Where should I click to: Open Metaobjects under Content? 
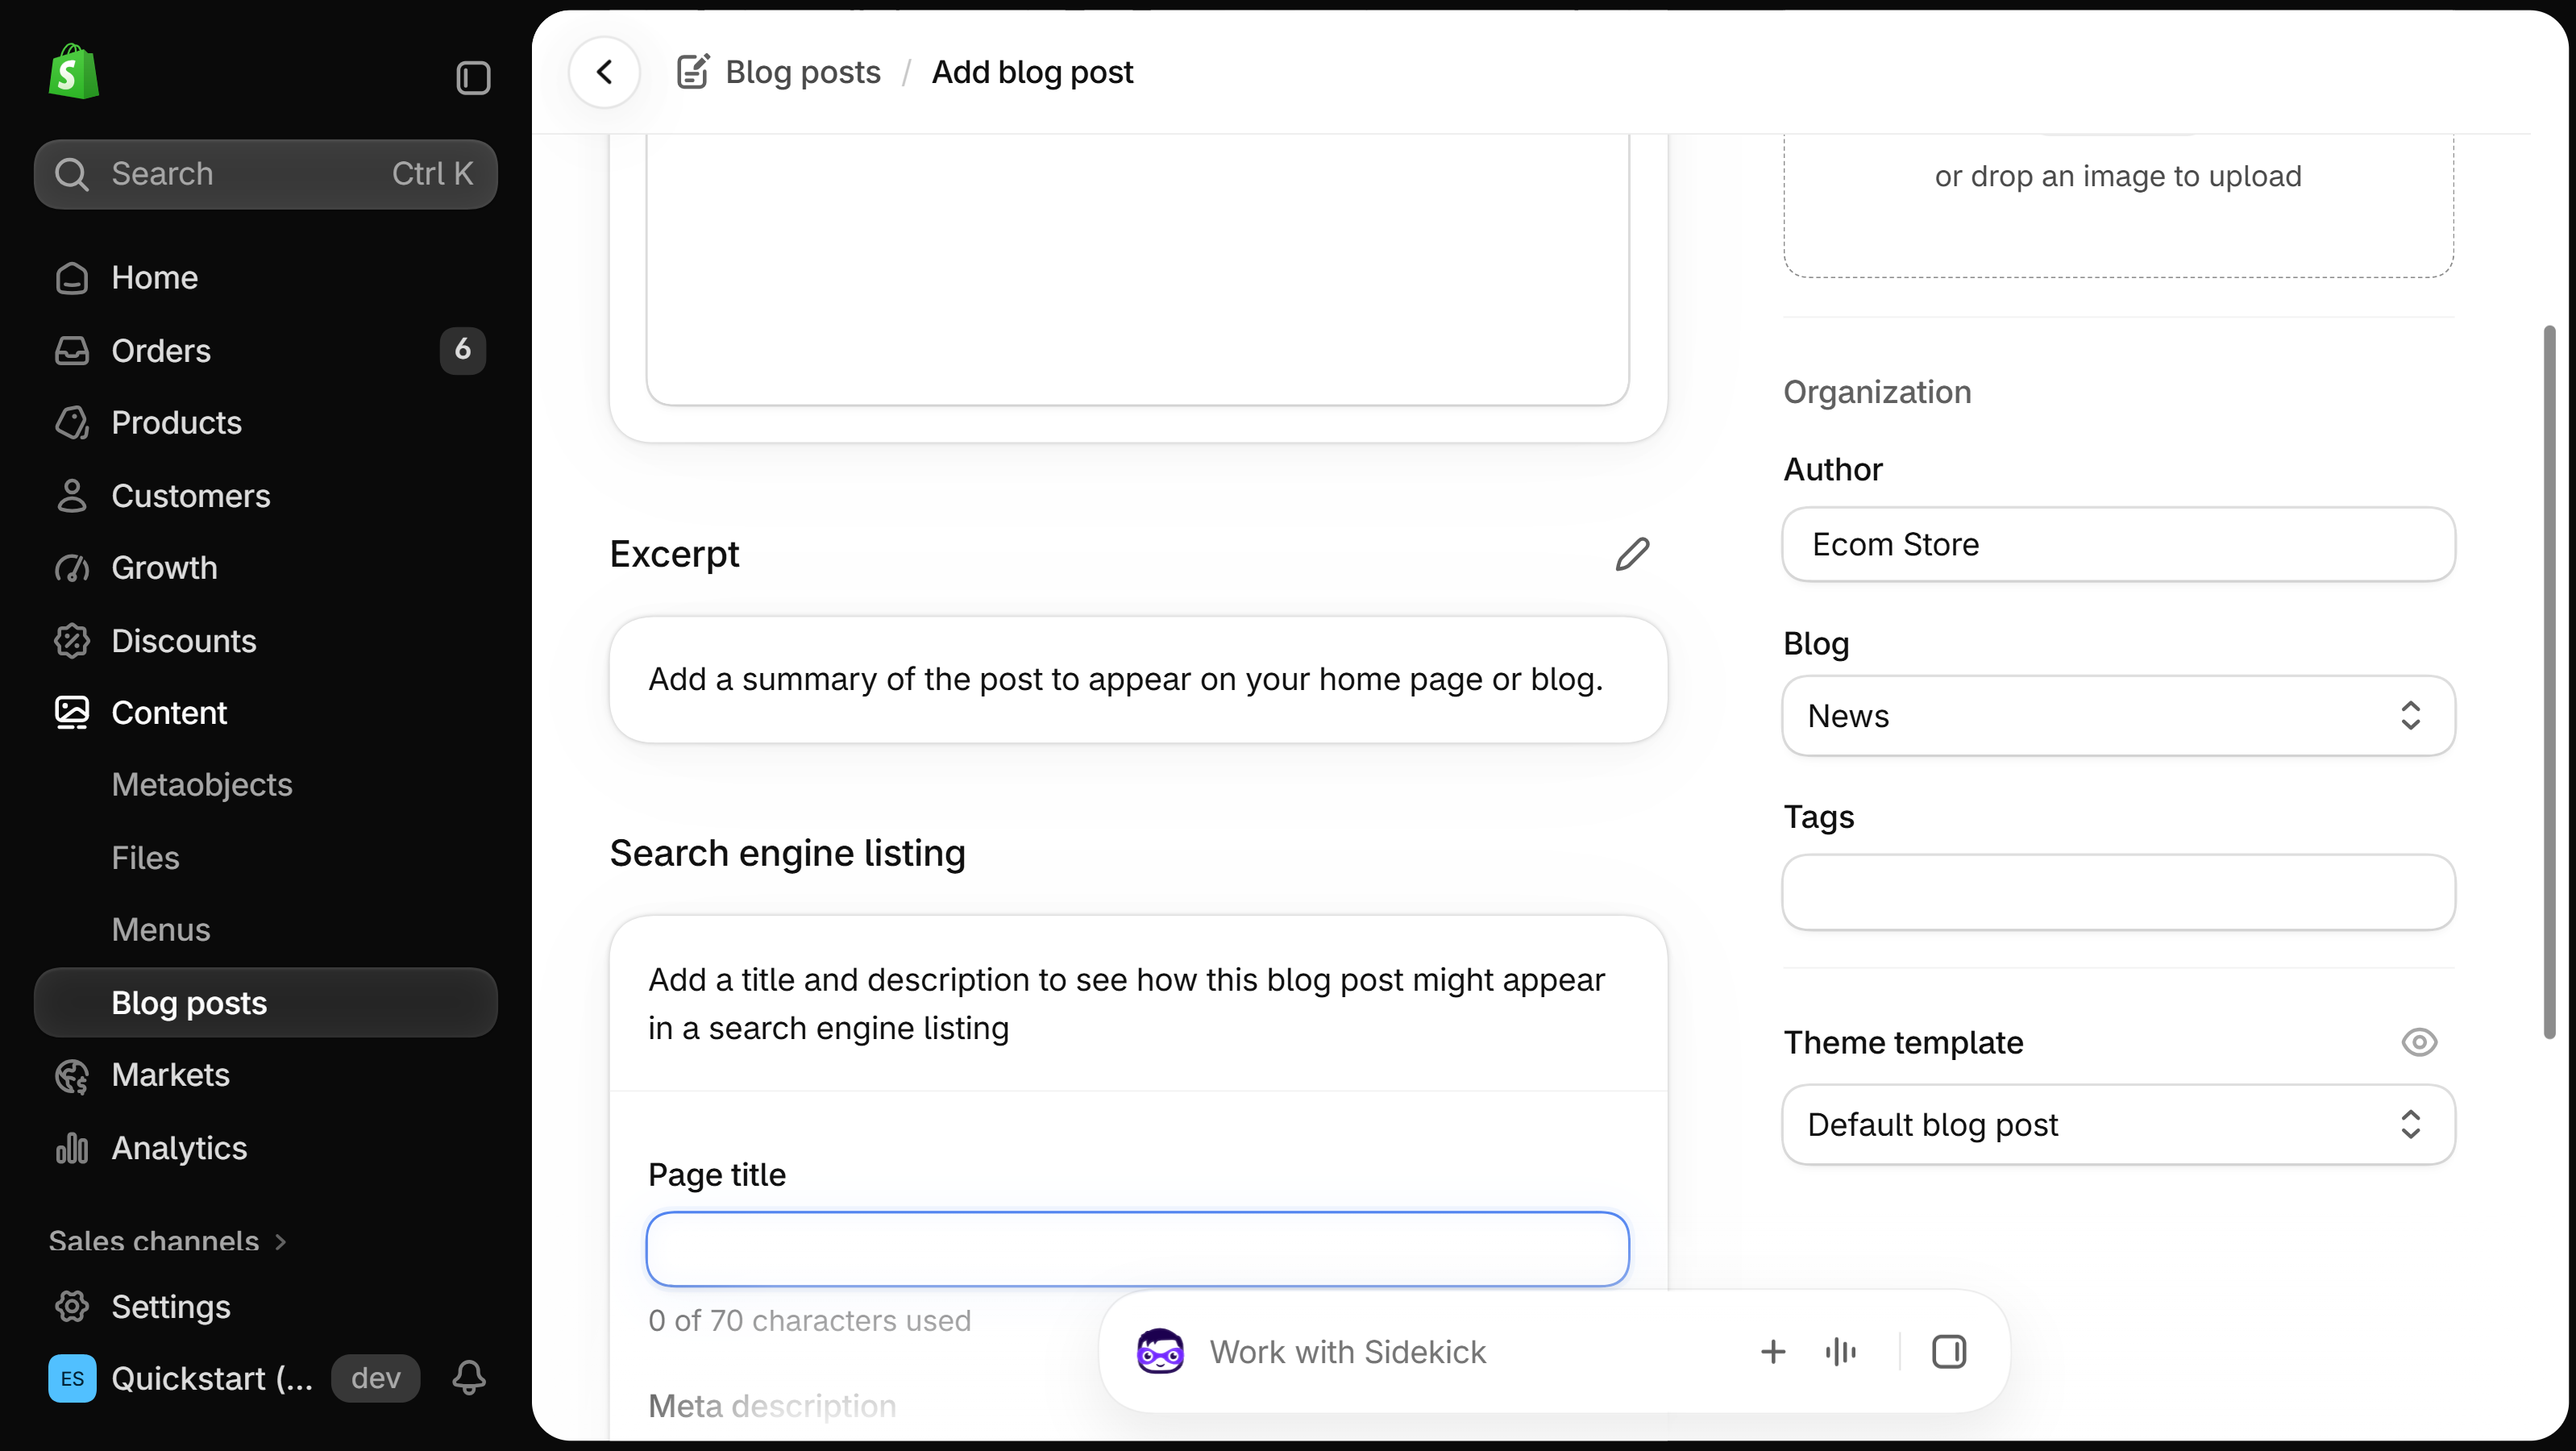point(266,784)
